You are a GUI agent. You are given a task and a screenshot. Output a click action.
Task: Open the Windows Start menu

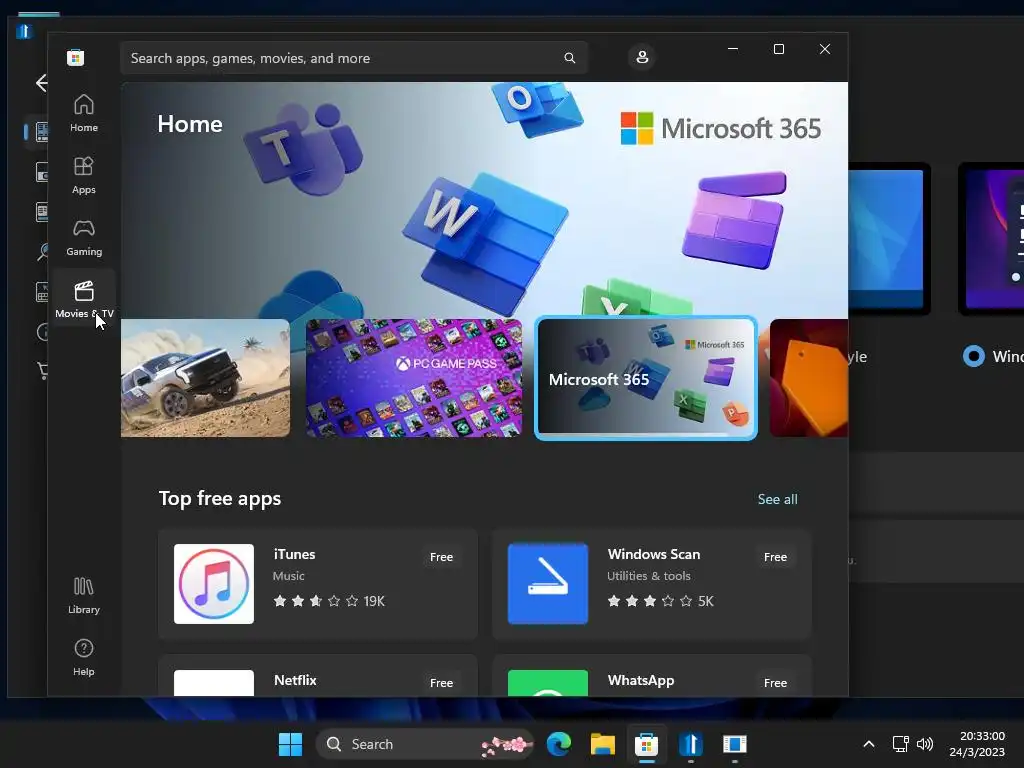pyautogui.click(x=290, y=744)
